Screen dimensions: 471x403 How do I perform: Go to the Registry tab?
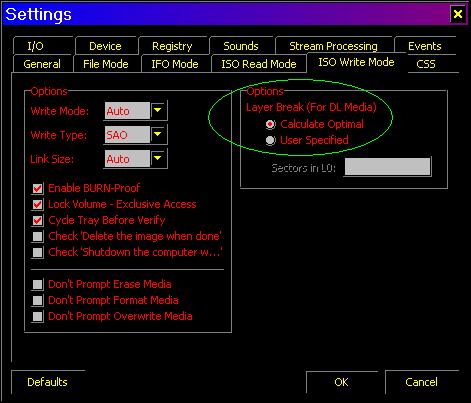[172, 46]
